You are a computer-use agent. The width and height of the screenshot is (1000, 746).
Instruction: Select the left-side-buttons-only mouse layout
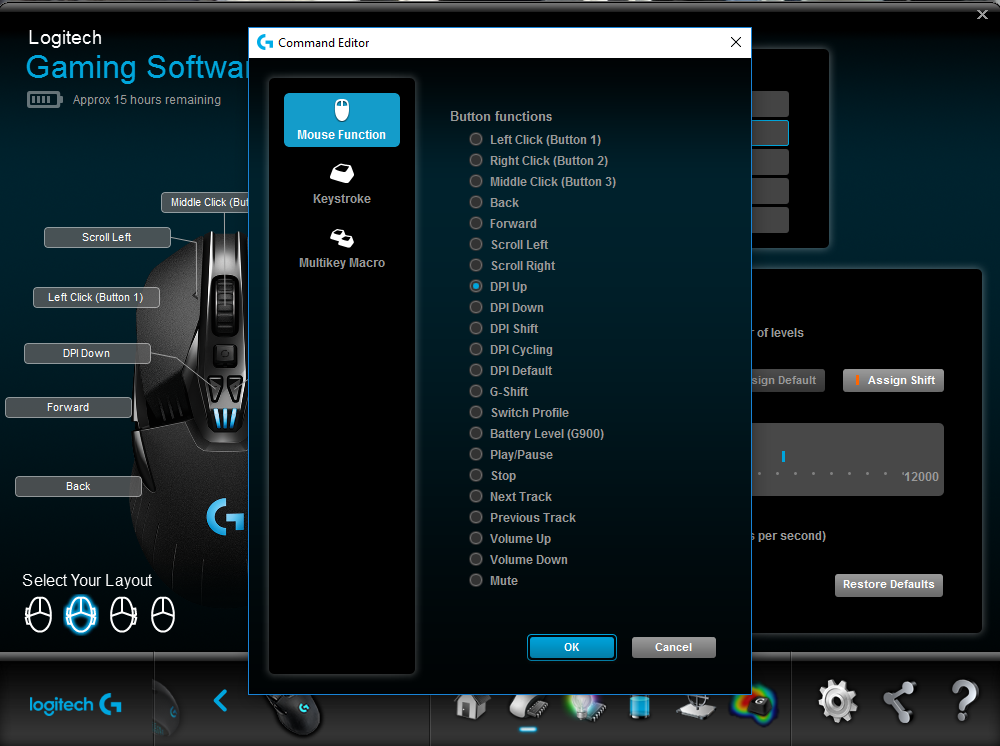tap(39, 614)
